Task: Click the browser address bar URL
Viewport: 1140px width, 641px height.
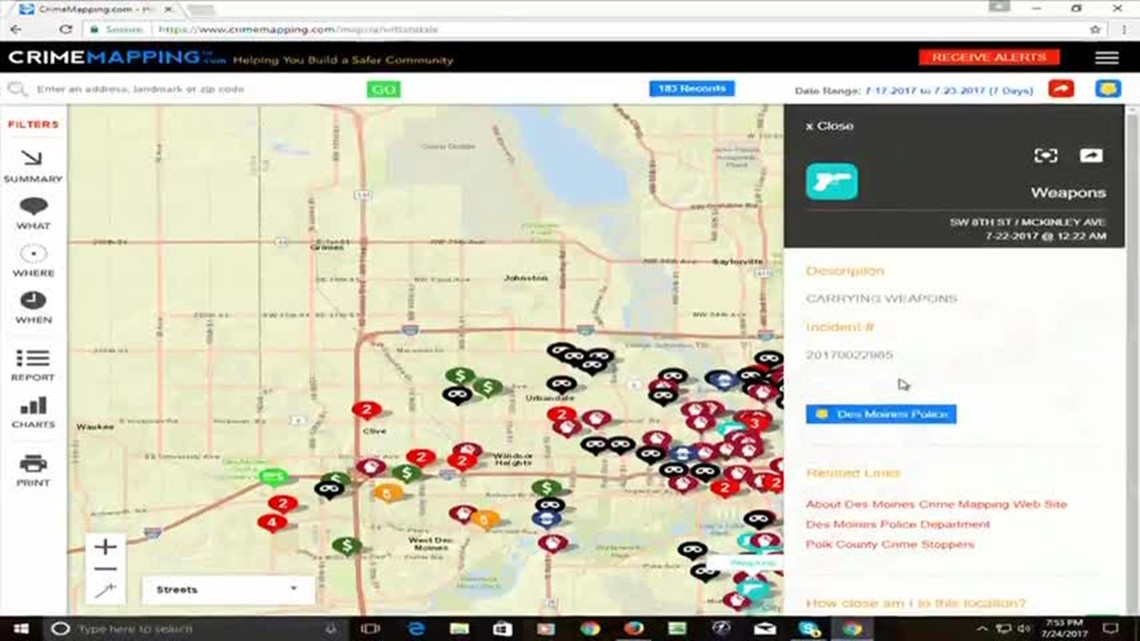Action: (x=298, y=30)
